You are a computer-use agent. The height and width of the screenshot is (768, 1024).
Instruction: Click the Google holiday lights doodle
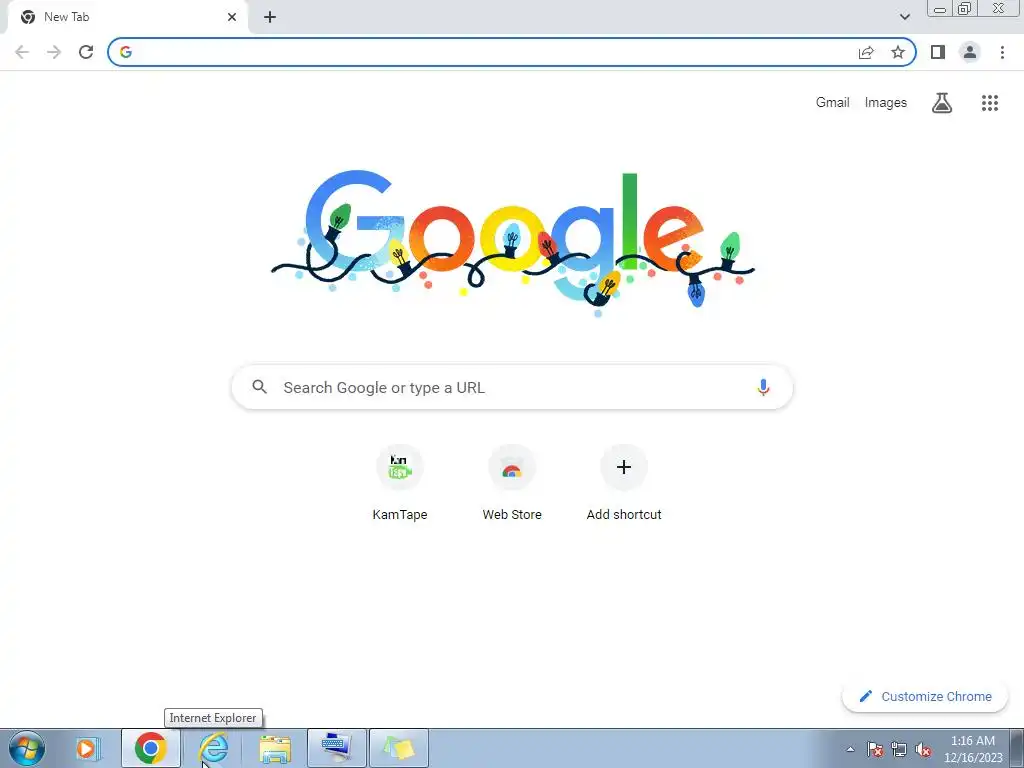coord(513,243)
